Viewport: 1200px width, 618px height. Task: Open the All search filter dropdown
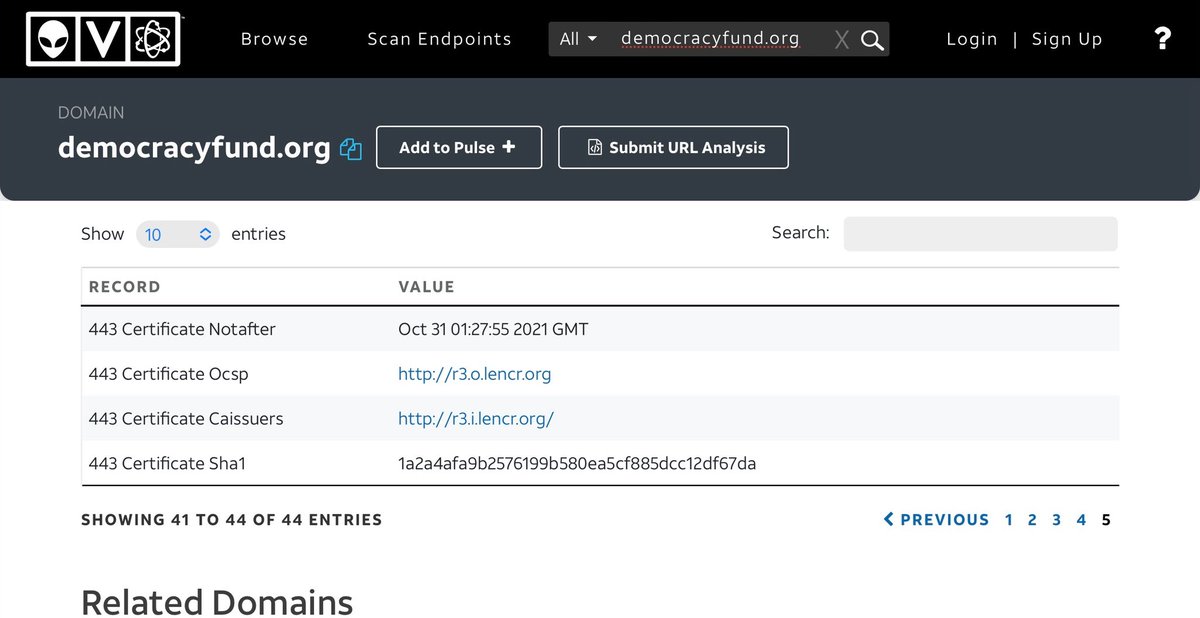(x=578, y=39)
